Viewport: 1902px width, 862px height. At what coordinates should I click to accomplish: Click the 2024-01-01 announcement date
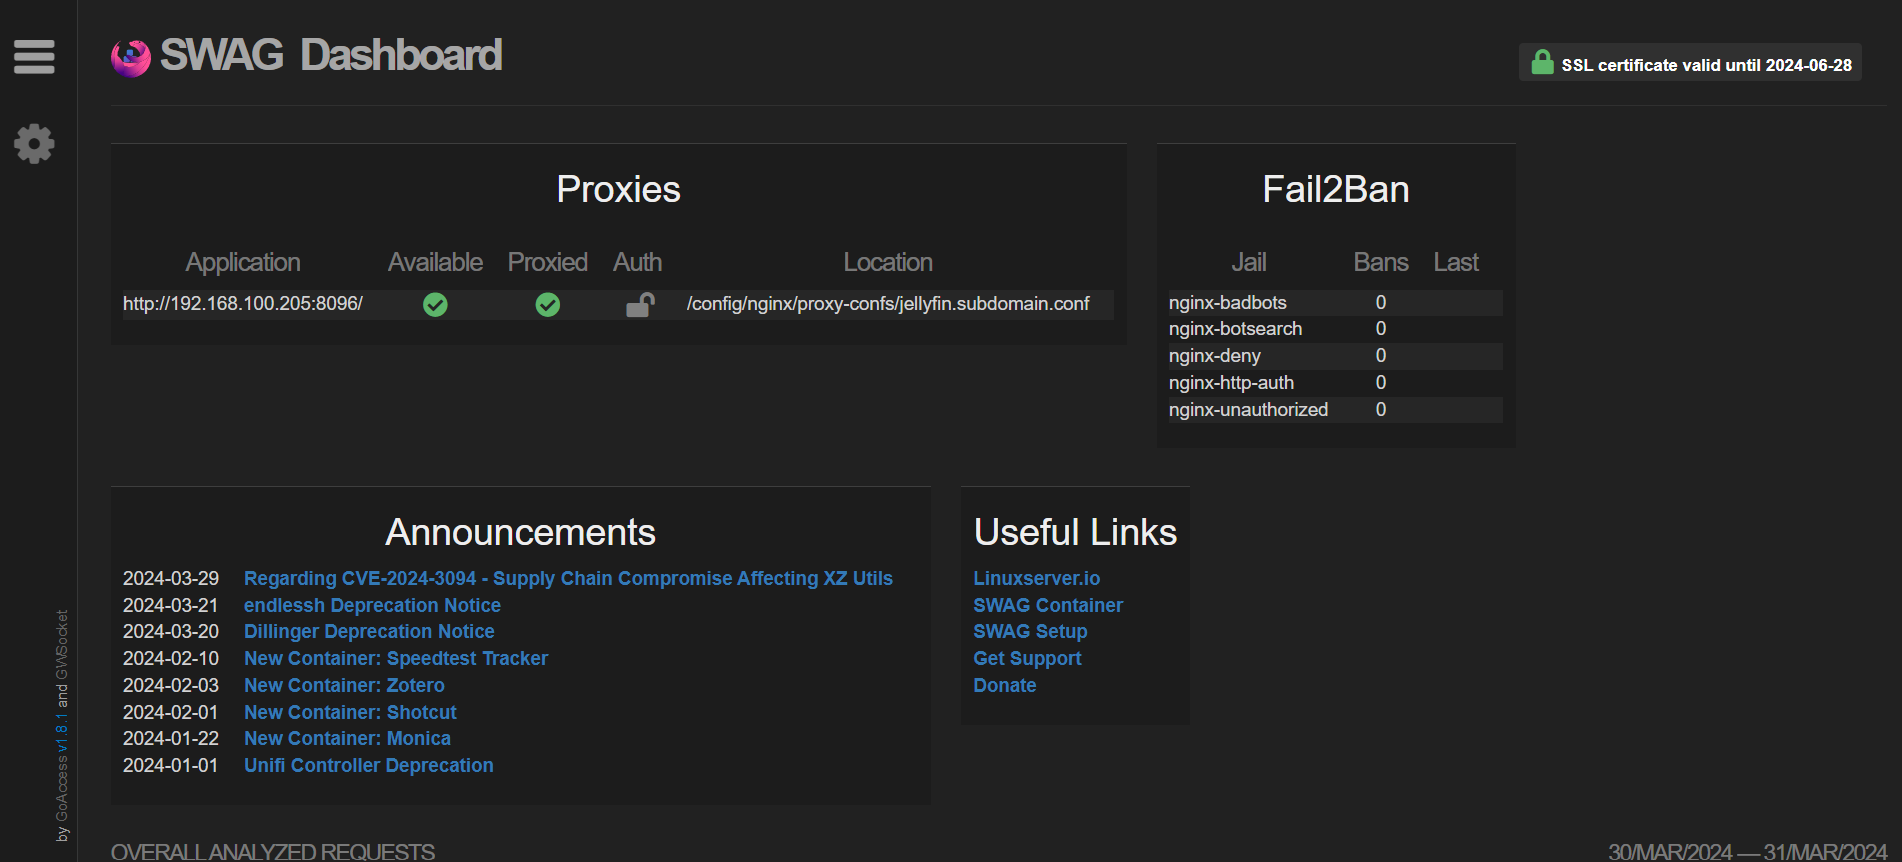171,766
